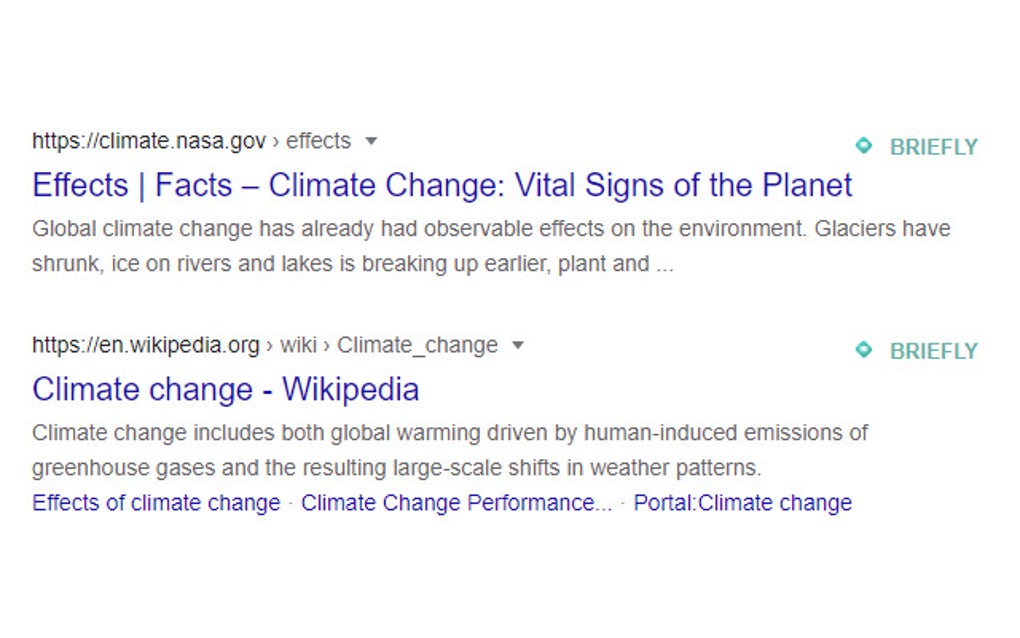
Task: Click the 'Climate_change' breadcrumb segment
Action: [417, 345]
